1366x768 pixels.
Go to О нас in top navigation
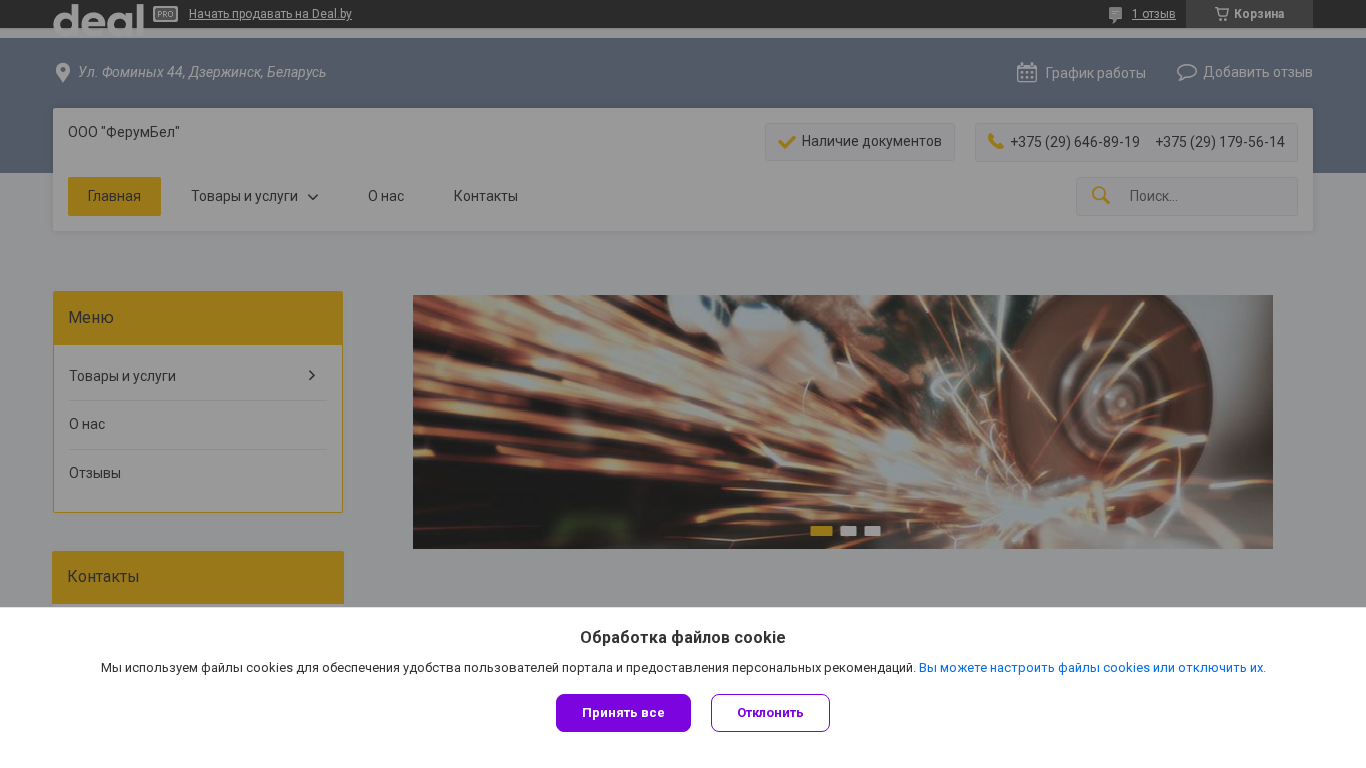coord(385,196)
